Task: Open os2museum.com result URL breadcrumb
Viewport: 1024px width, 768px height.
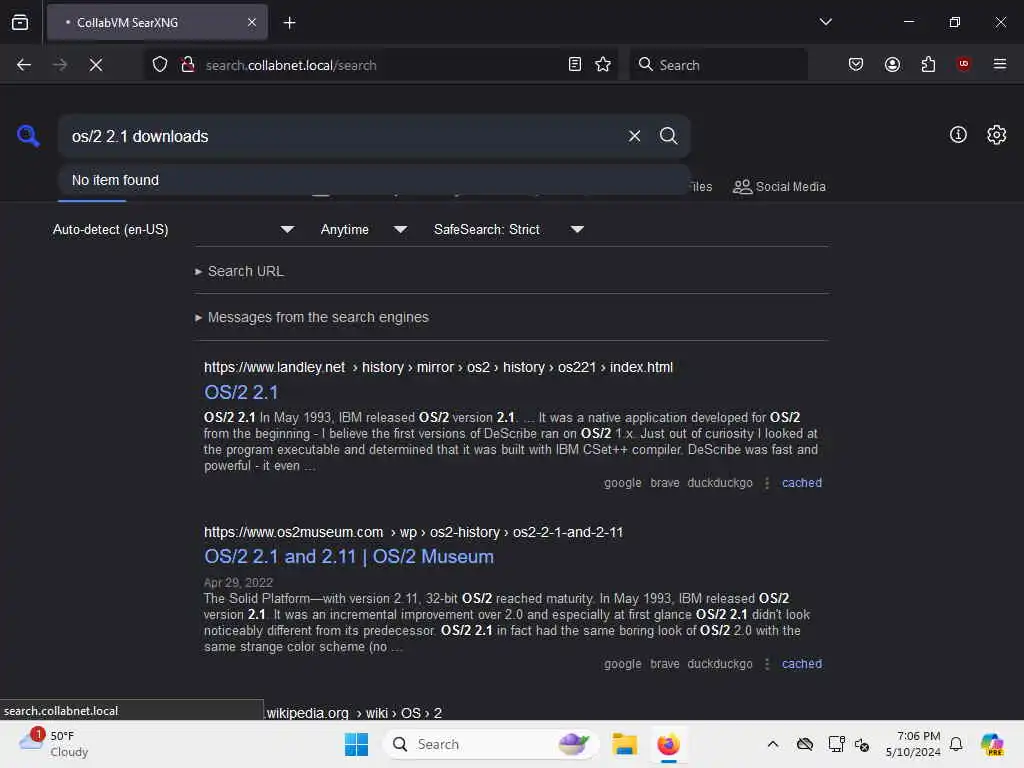Action: tap(413, 532)
